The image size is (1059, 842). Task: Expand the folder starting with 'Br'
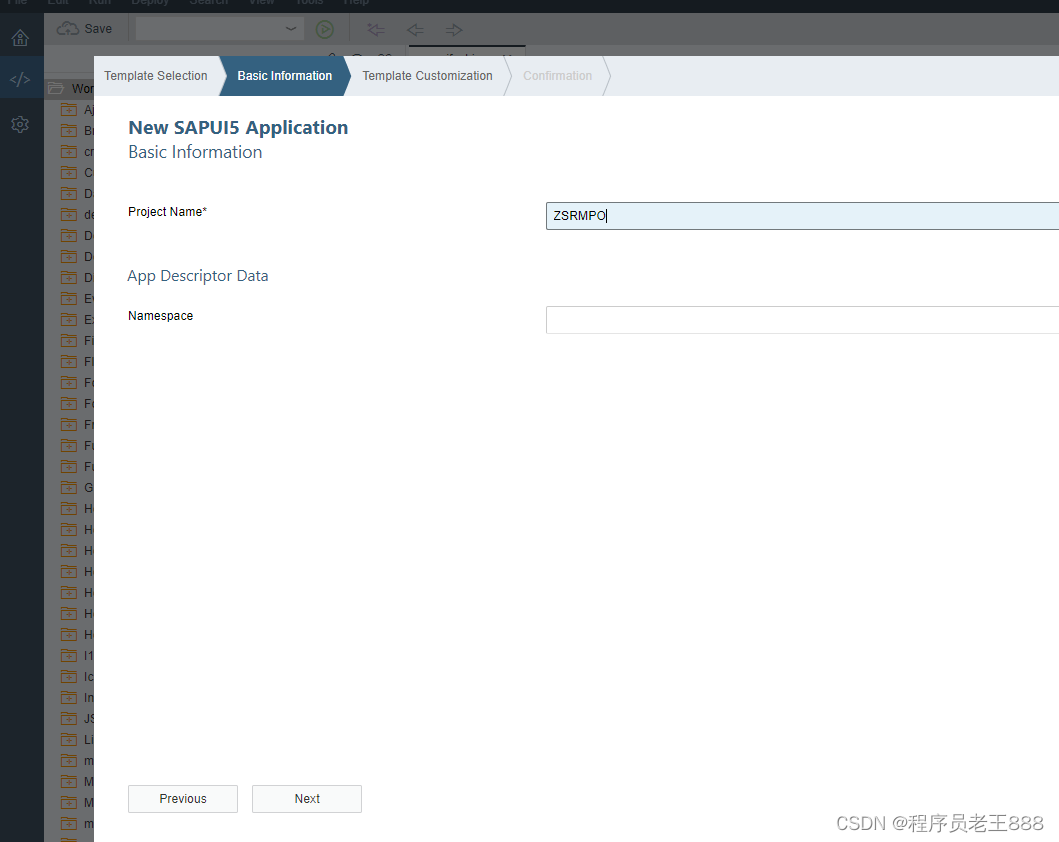point(69,130)
